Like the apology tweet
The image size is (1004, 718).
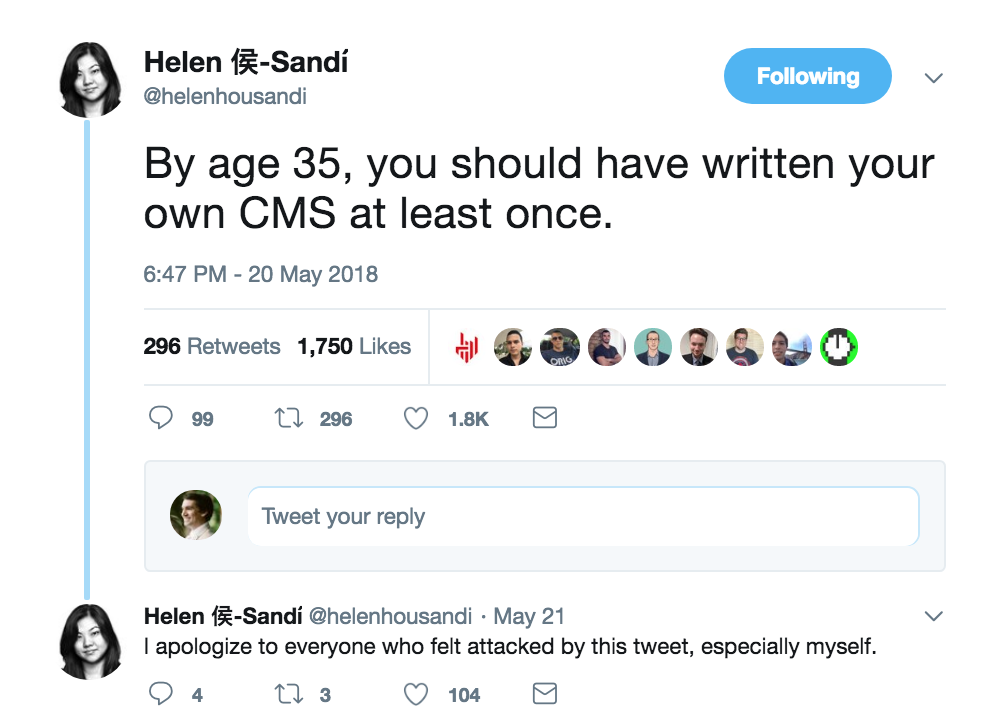pyautogui.click(x=416, y=693)
